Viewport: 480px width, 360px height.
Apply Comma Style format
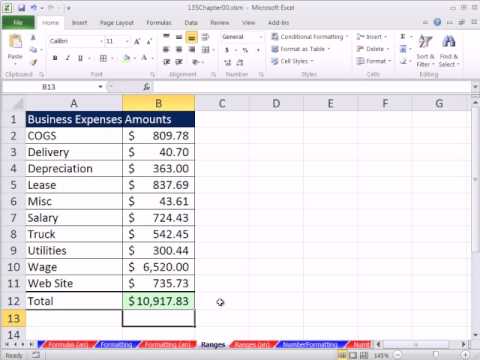click(x=258, y=50)
